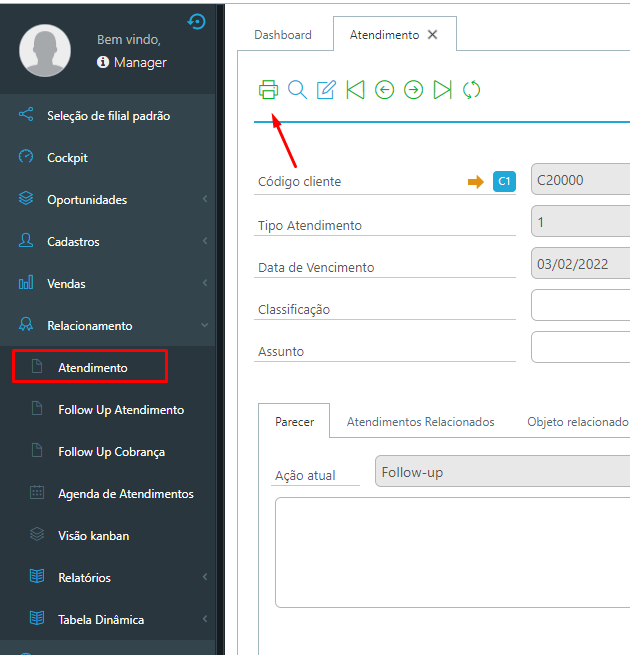This screenshot has width=630, height=655.
Task: Open the Atendimentos Relacionados tab
Action: pyautogui.click(x=420, y=422)
